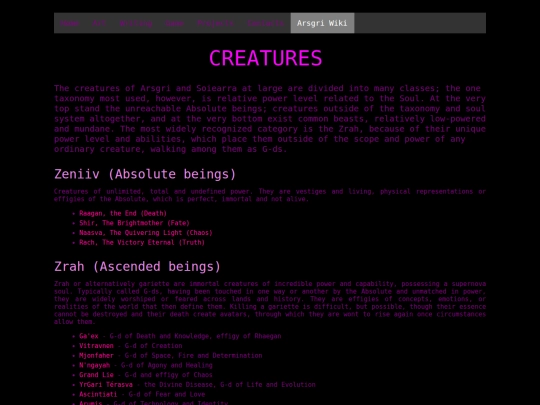The image size is (540, 405).
Task: Open the Ga'ex entry link
Action: [x=89, y=336]
